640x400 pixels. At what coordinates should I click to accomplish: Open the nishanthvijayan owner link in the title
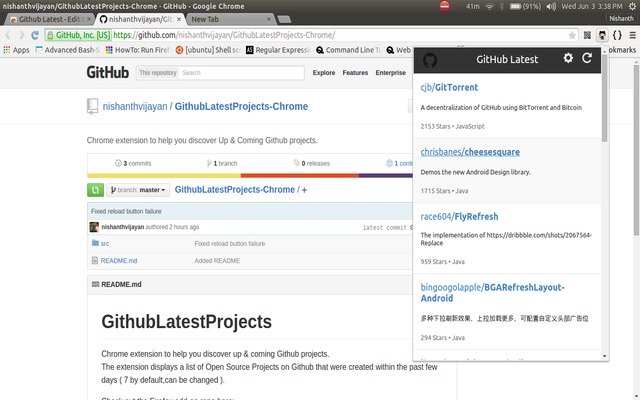tap(135, 107)
